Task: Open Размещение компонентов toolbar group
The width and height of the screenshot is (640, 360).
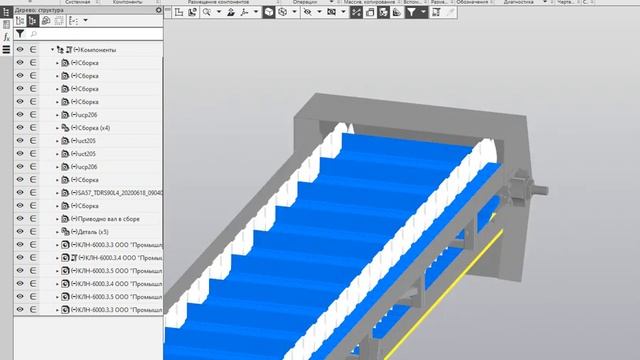Action: click(218, 2)
